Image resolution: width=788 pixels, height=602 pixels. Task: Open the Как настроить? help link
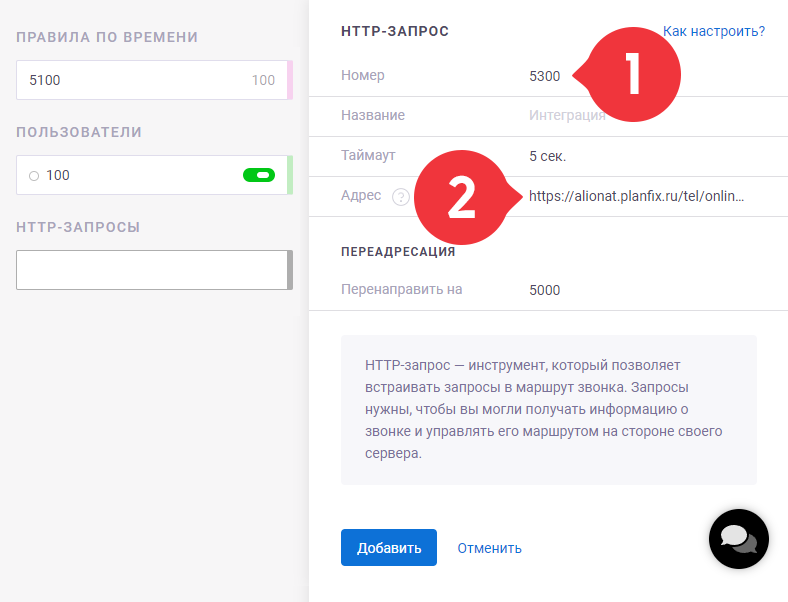click(x=714, y=31)
